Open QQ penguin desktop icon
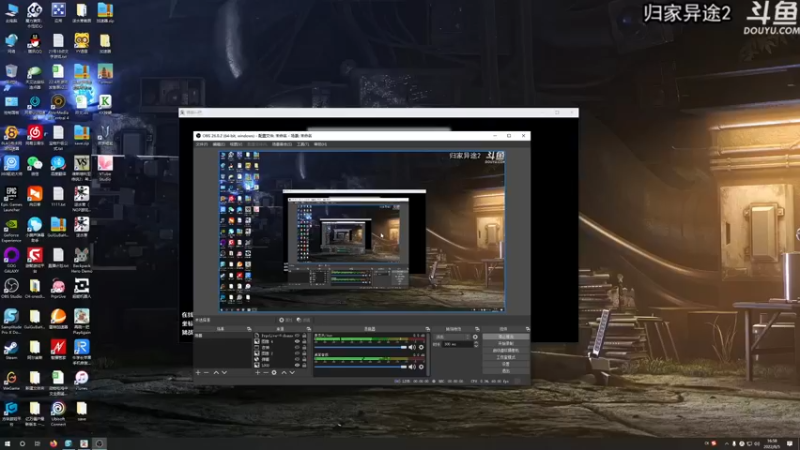Screen dimensions: 800x450 [35, 44]
